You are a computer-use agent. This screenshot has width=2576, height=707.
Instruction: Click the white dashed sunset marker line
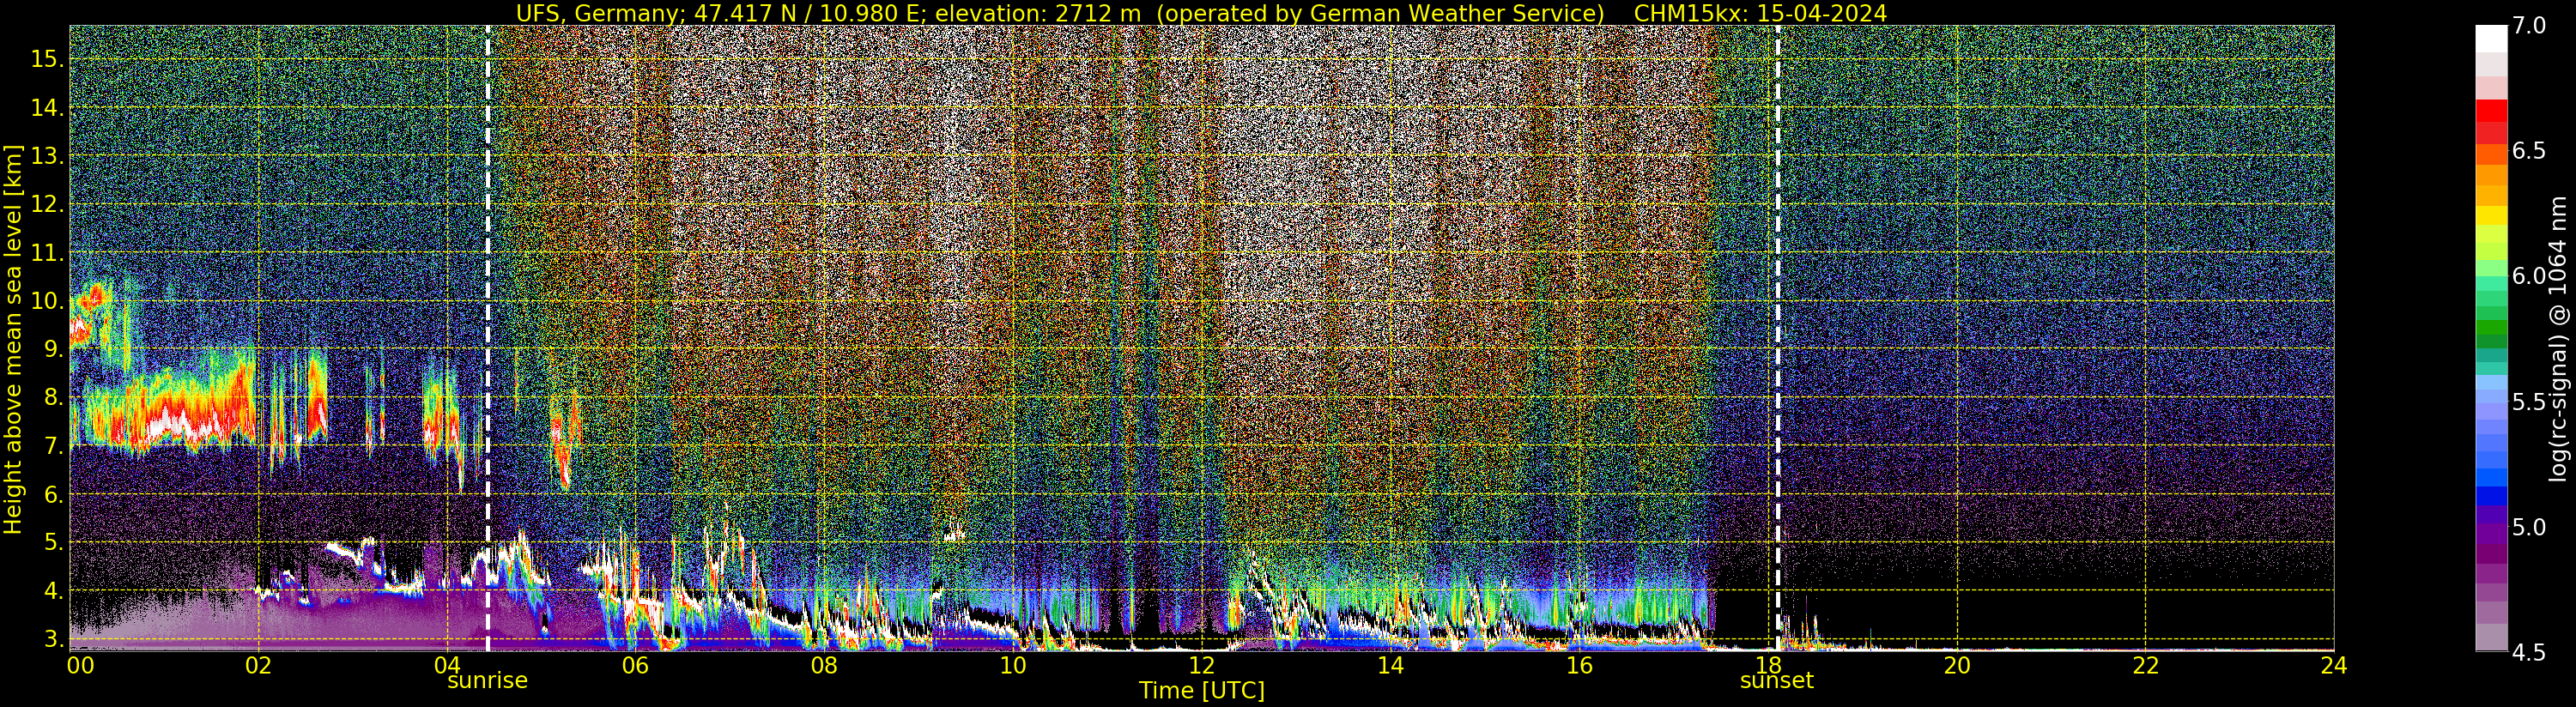(1777, 338)
